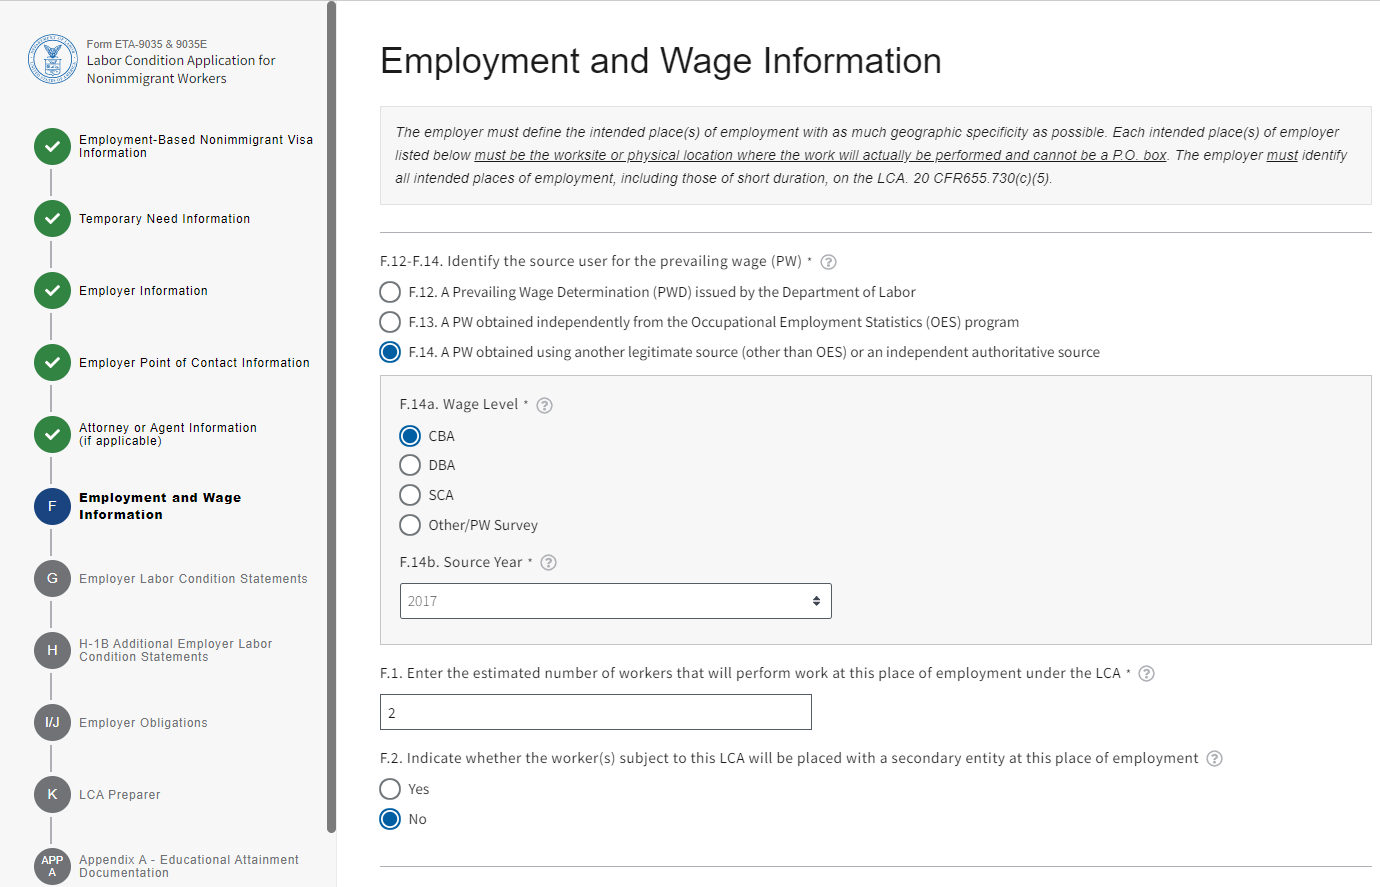Screen dimensions: 1380x887
Task: Click help icon next to Source Year
Action: point(548,563)
